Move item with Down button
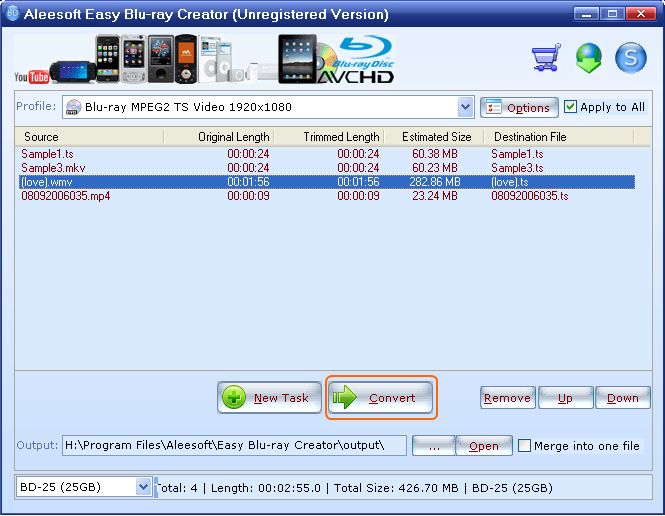Screen dimensions: 665x516 click(623, 398)
